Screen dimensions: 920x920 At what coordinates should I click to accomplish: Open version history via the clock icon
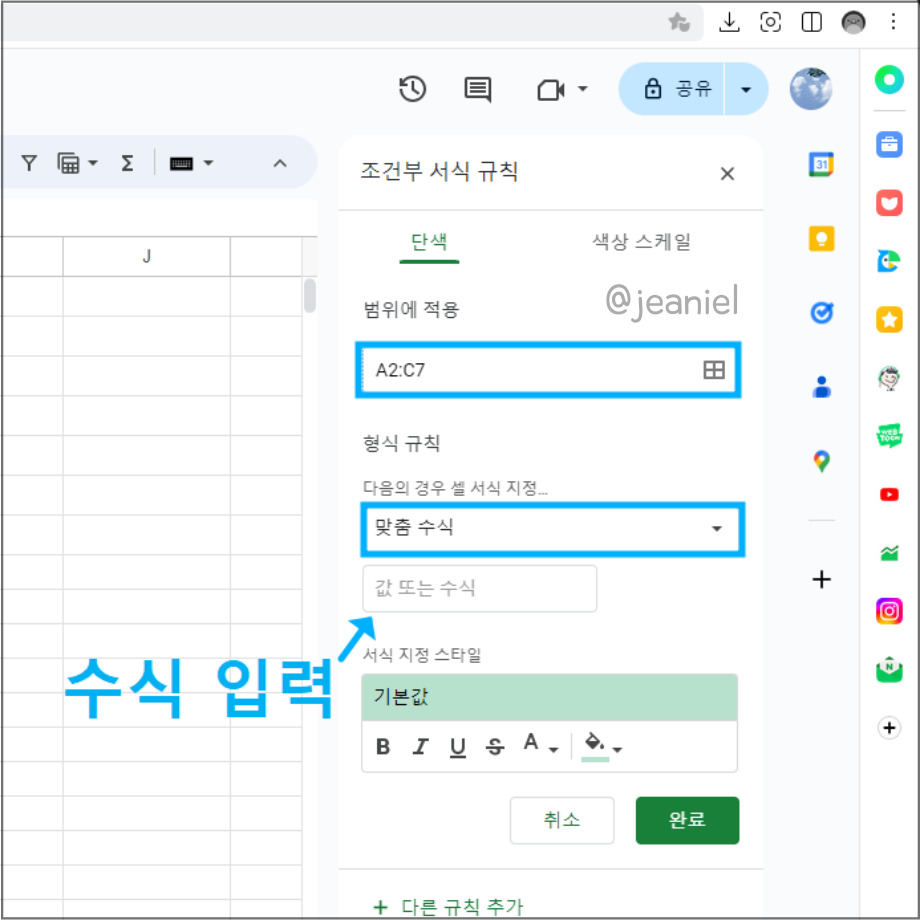coord(411,89)
